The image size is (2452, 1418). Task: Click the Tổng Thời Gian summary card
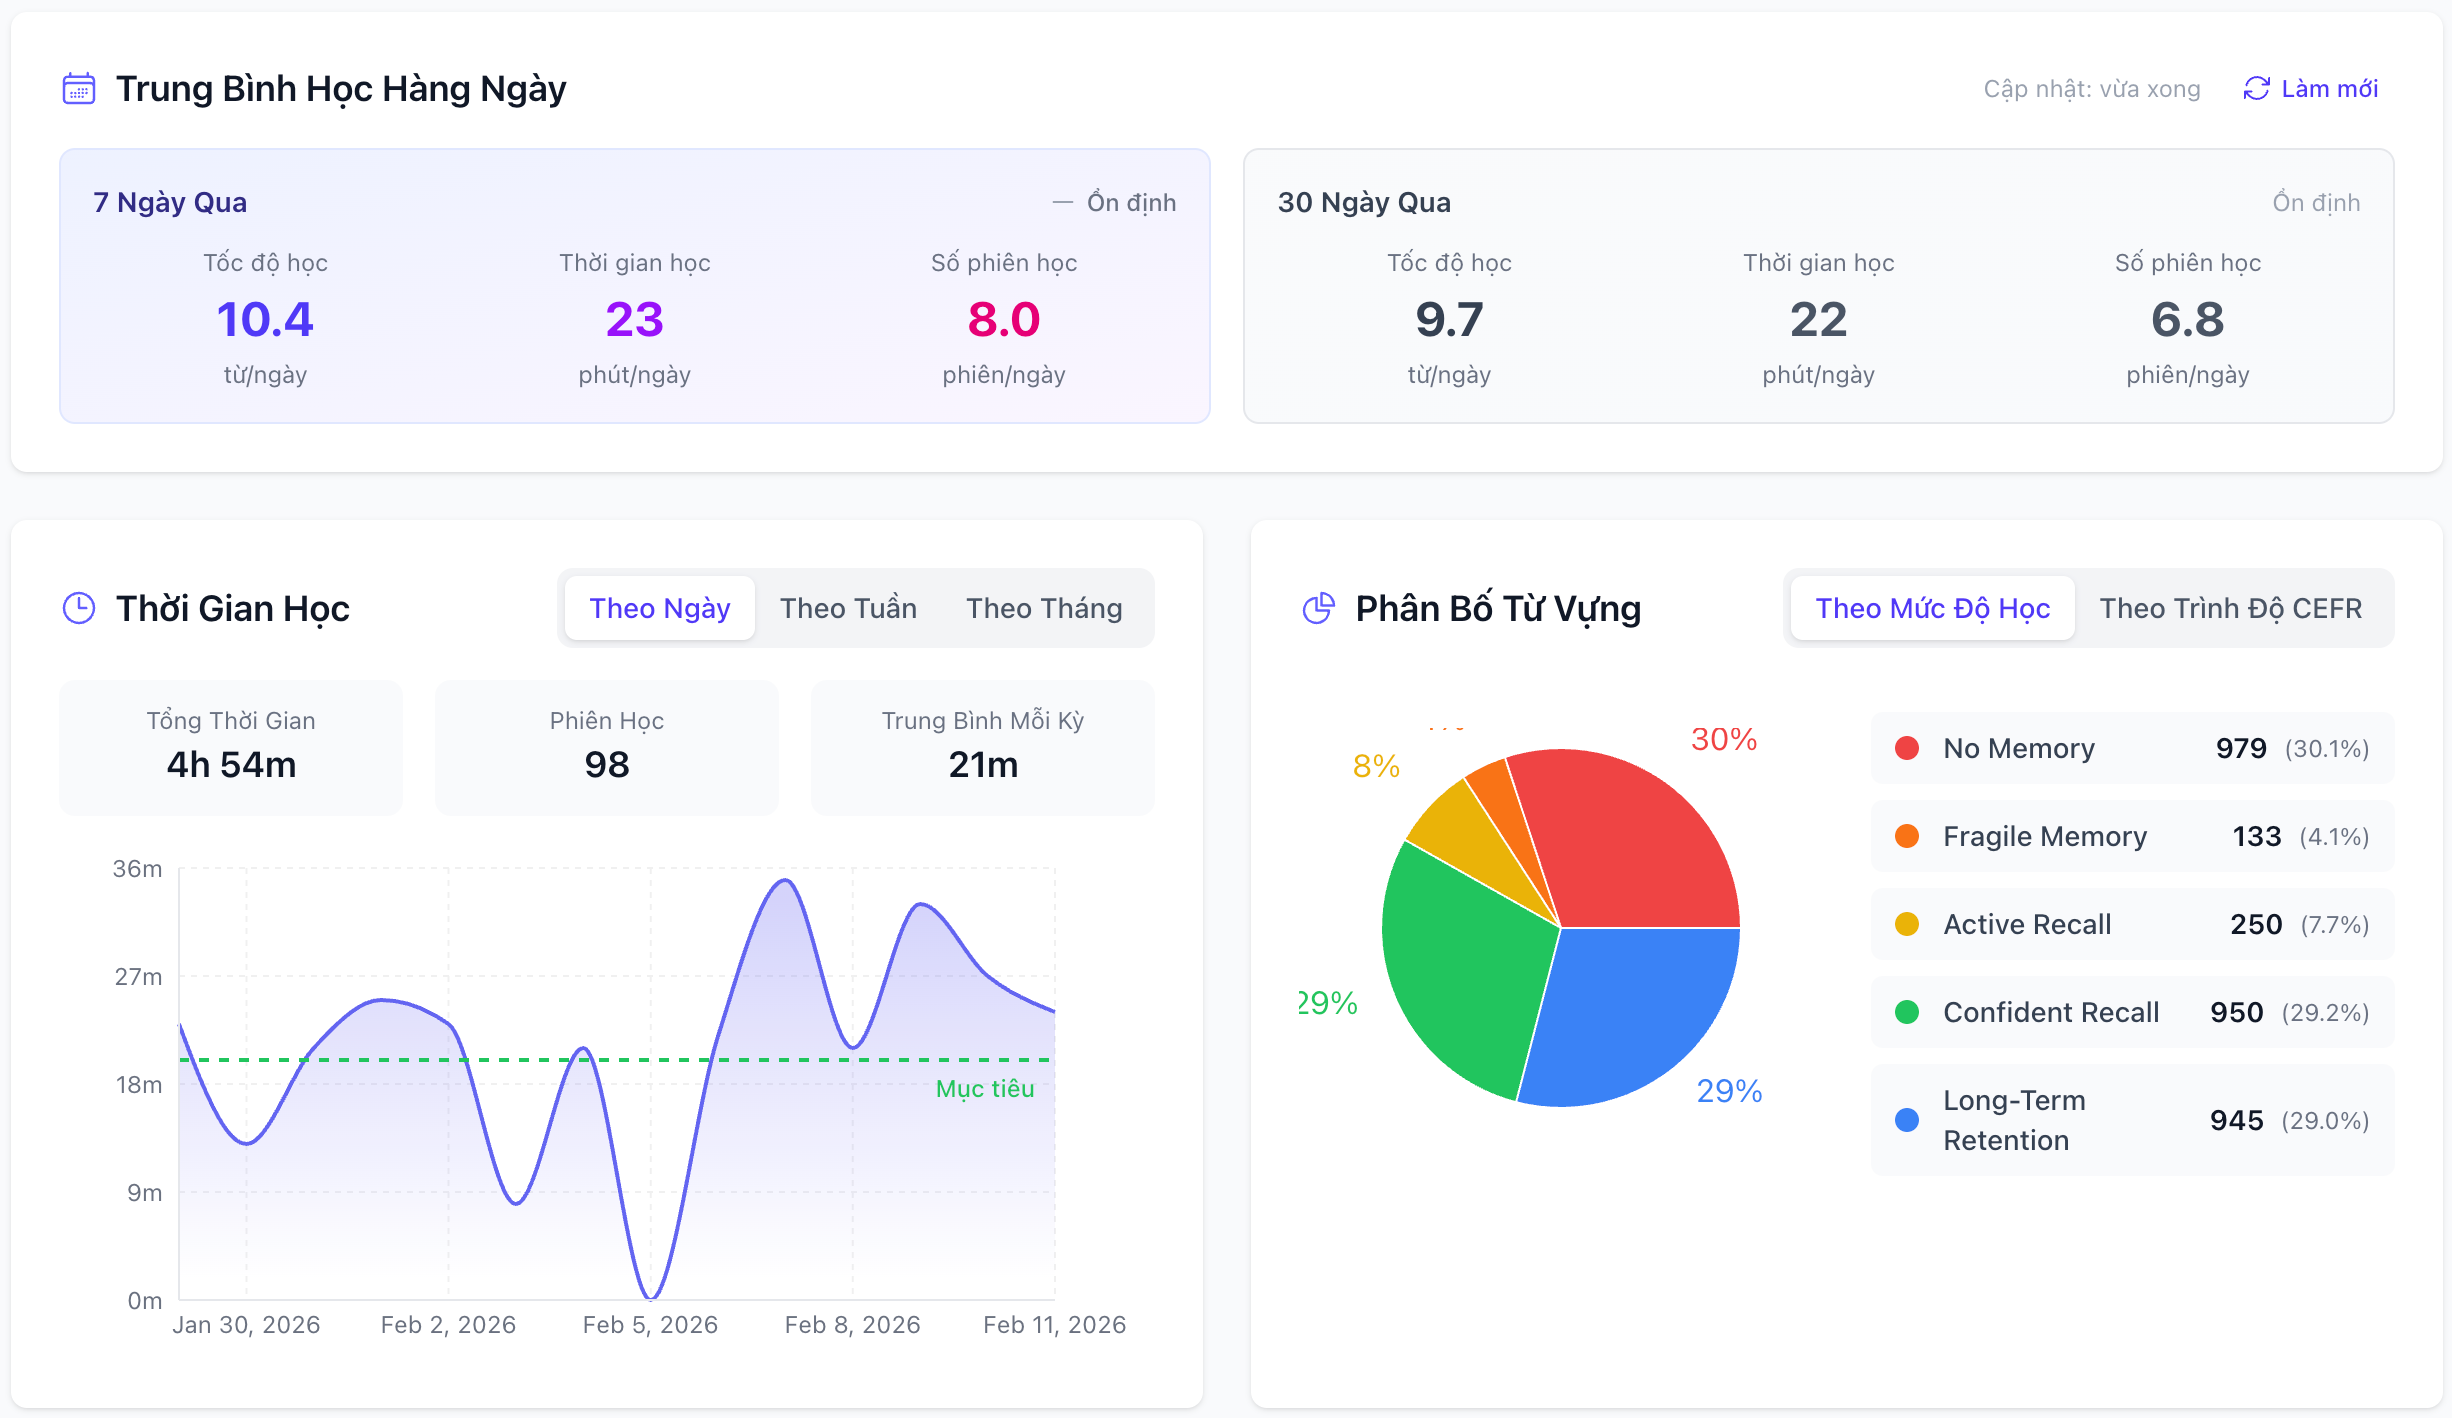click(x=231, y=747)
